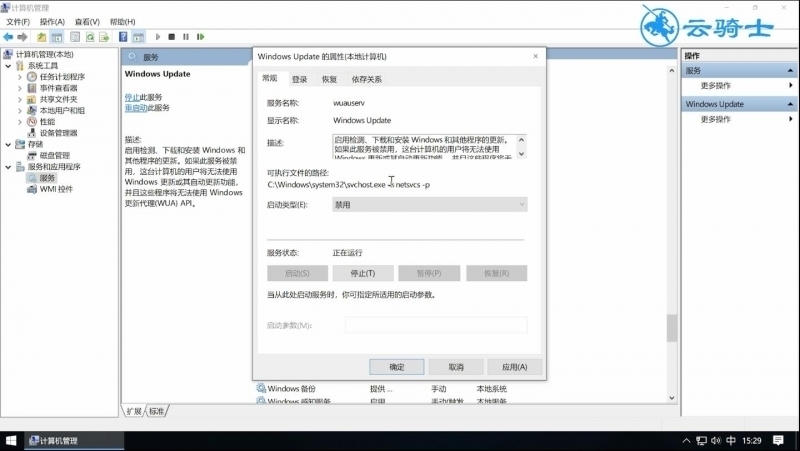Toggle Show/Hide Console Tree toolbar icon
Screen dimensions: 800x451
(57, 37)
